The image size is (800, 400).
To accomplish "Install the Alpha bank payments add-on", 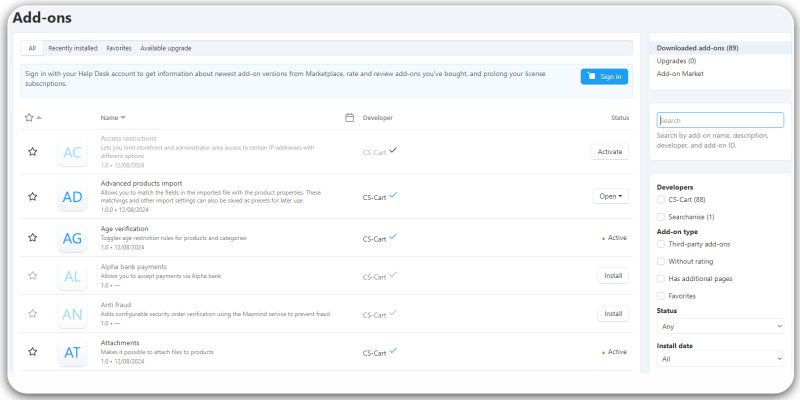I will click(612, 276).
